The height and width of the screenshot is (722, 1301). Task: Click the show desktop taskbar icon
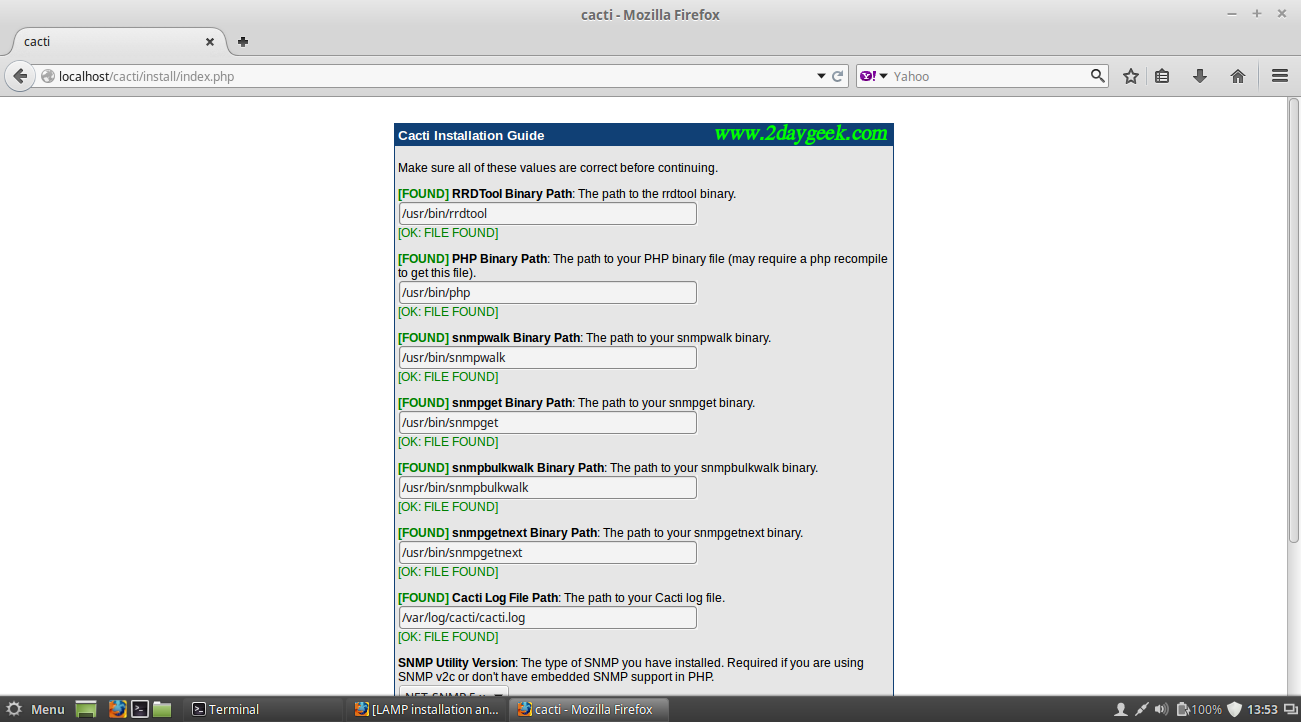[x=86, y=709]
